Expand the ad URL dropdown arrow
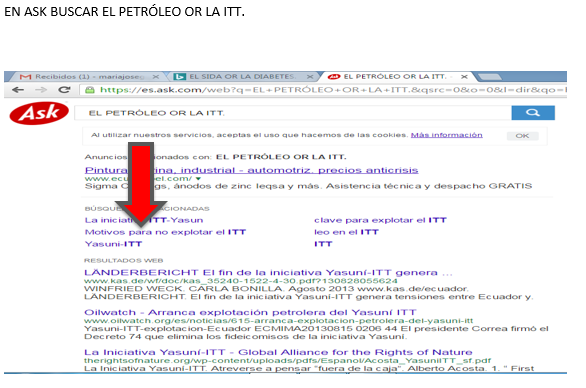This screenshot has height=388, width=586. click(x=198, y=179)
